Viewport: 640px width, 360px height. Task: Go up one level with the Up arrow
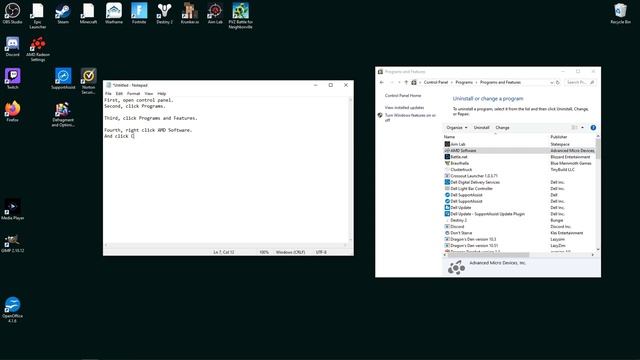pyautogui.click(x=406, y=82)
